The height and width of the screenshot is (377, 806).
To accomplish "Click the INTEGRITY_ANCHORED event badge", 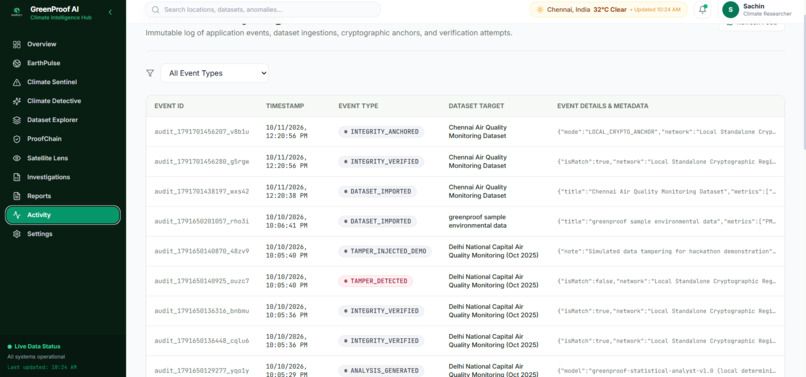I will point(381,132).
